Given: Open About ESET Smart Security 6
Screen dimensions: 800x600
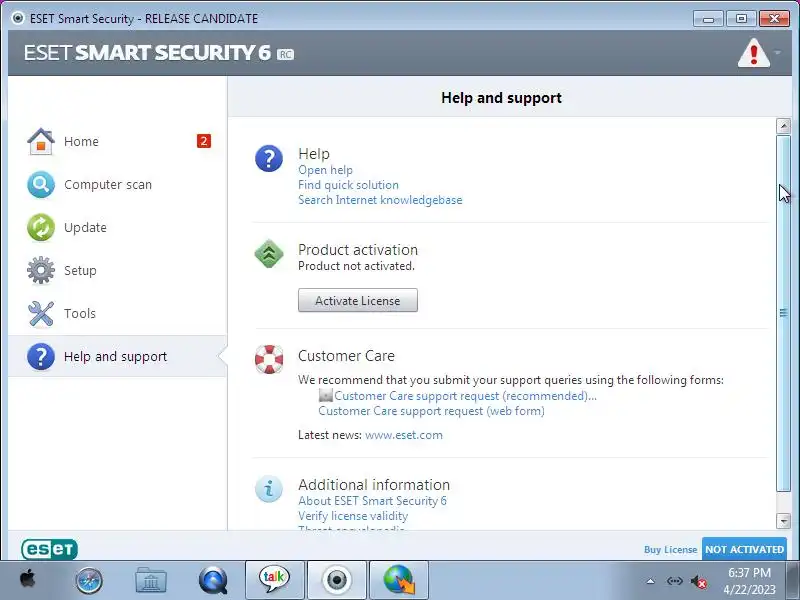Looking at the screenshot, I should [372, 501].
